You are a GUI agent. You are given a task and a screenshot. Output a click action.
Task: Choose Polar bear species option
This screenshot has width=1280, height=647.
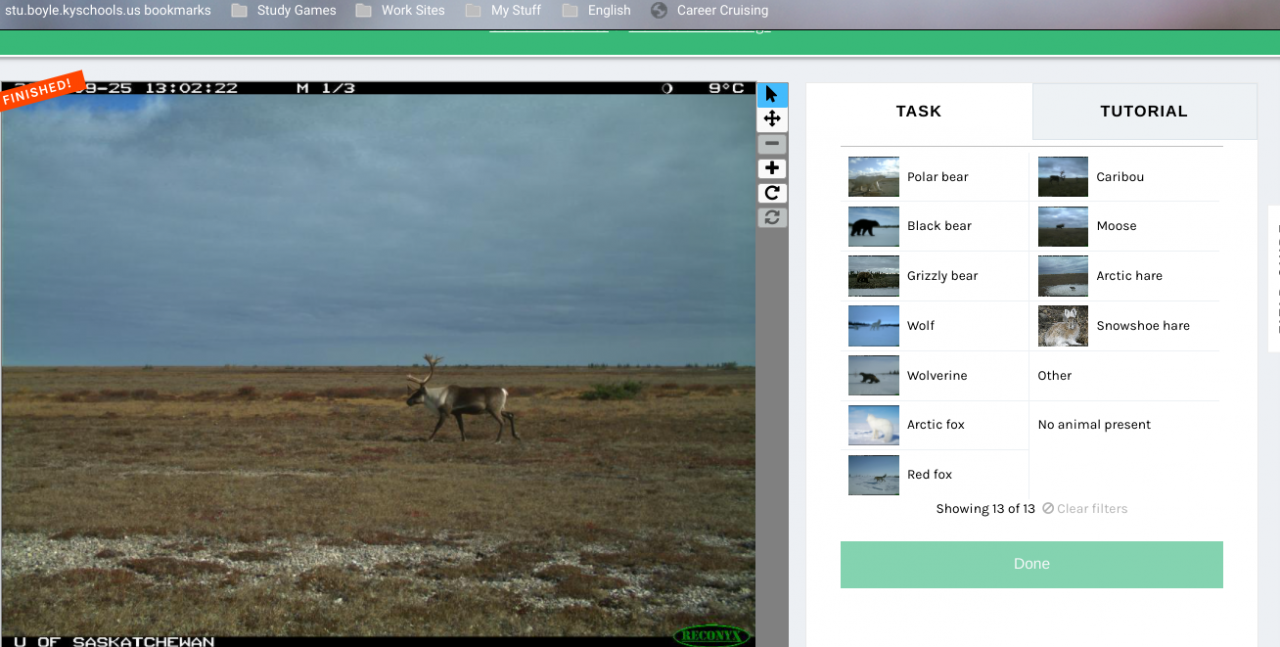[x=935, y=177]
